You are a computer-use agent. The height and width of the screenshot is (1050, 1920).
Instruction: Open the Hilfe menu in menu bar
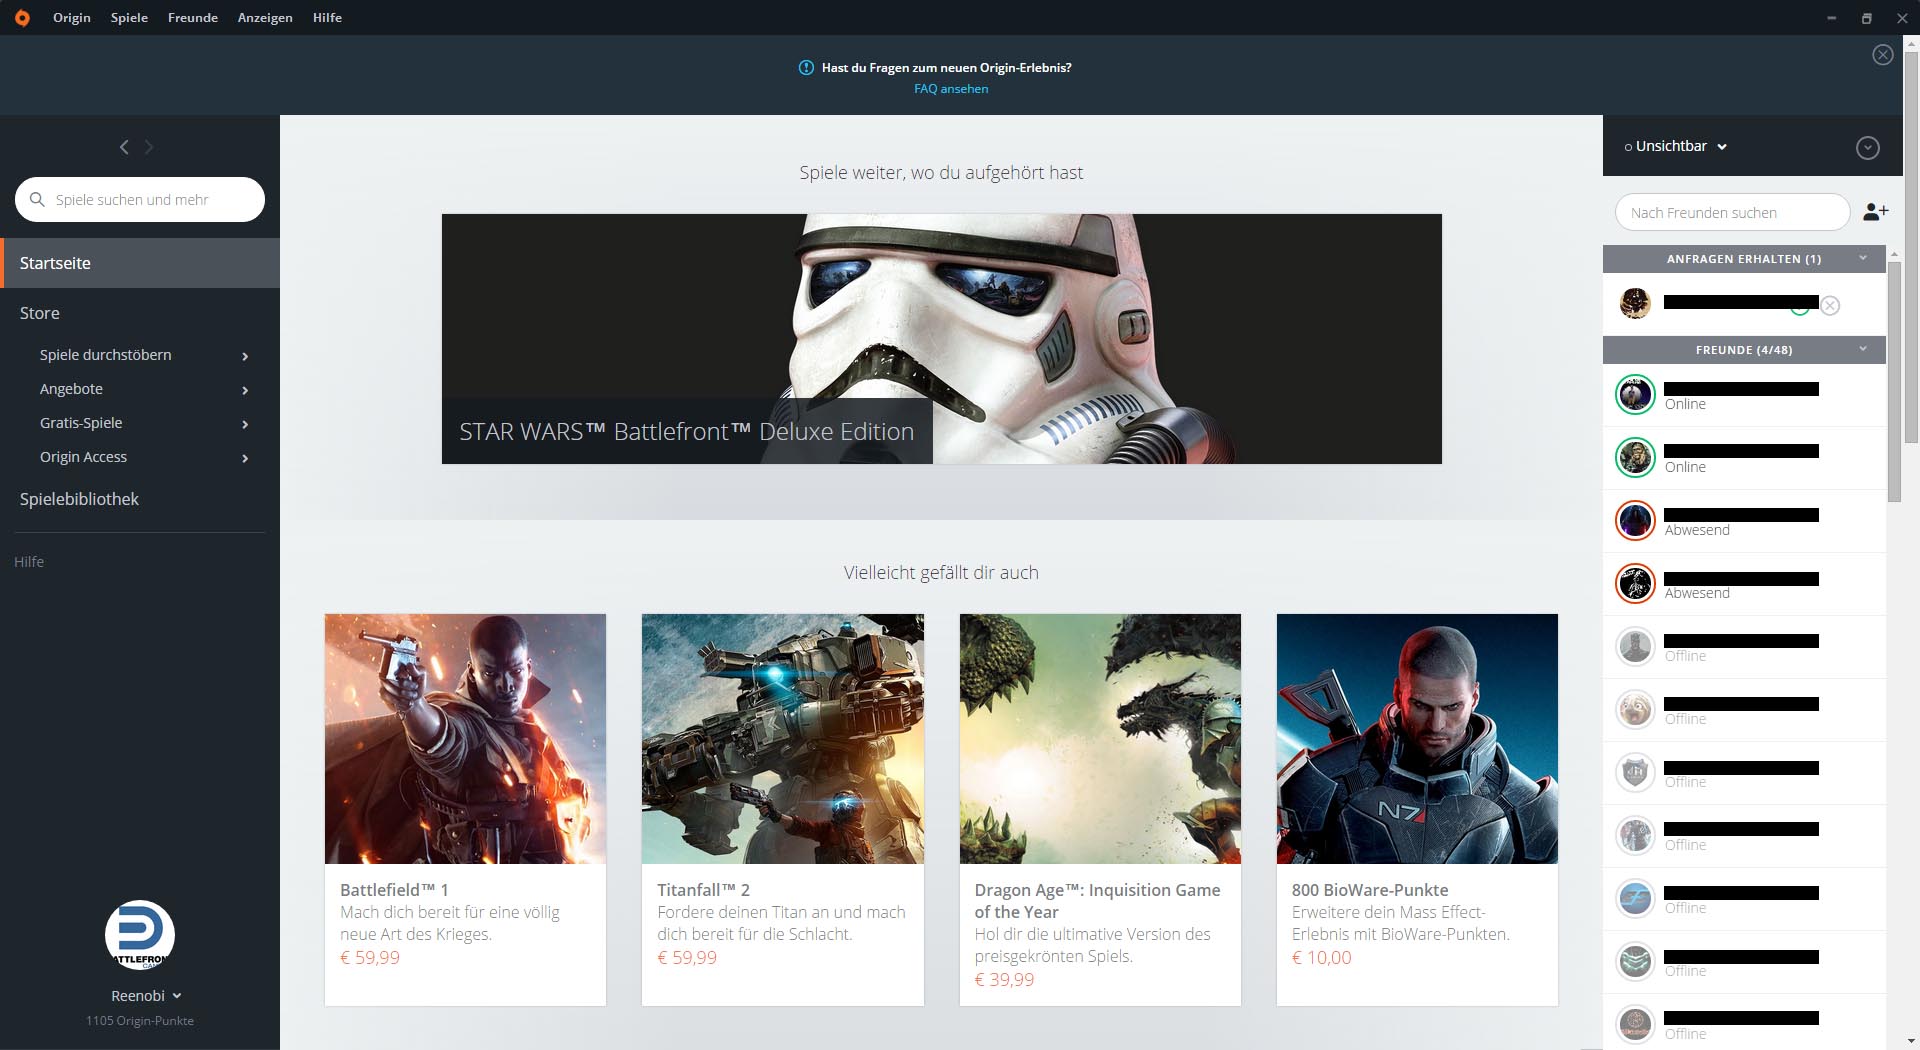[x=327, y=18]
